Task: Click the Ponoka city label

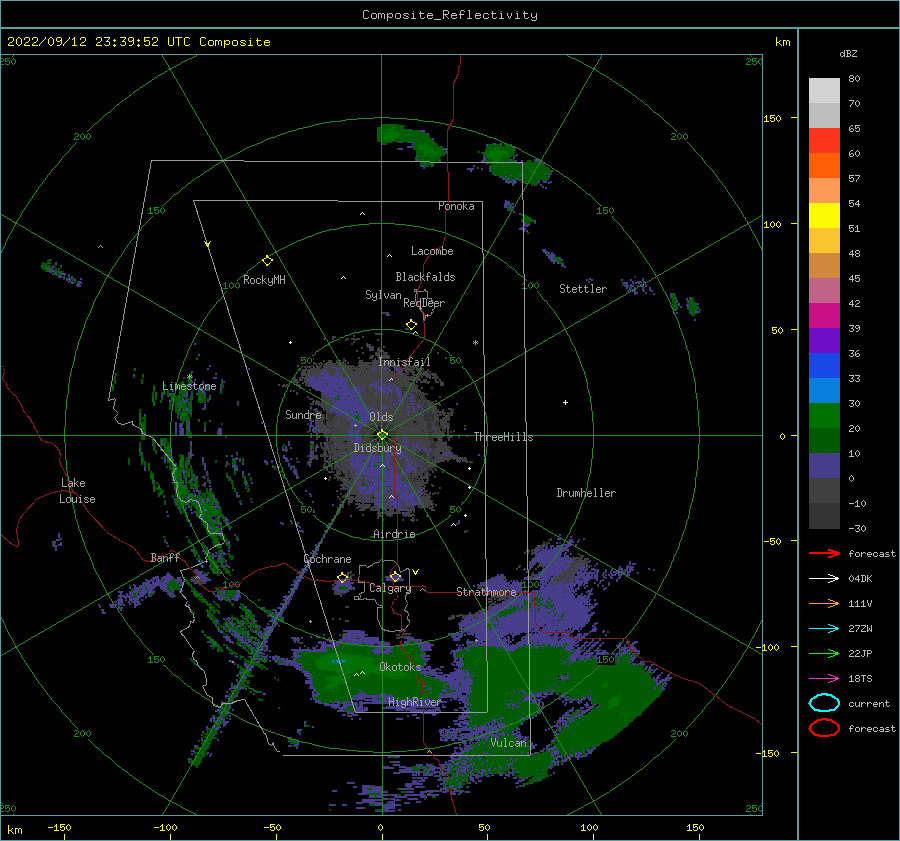Action: [x=456, y=206]
